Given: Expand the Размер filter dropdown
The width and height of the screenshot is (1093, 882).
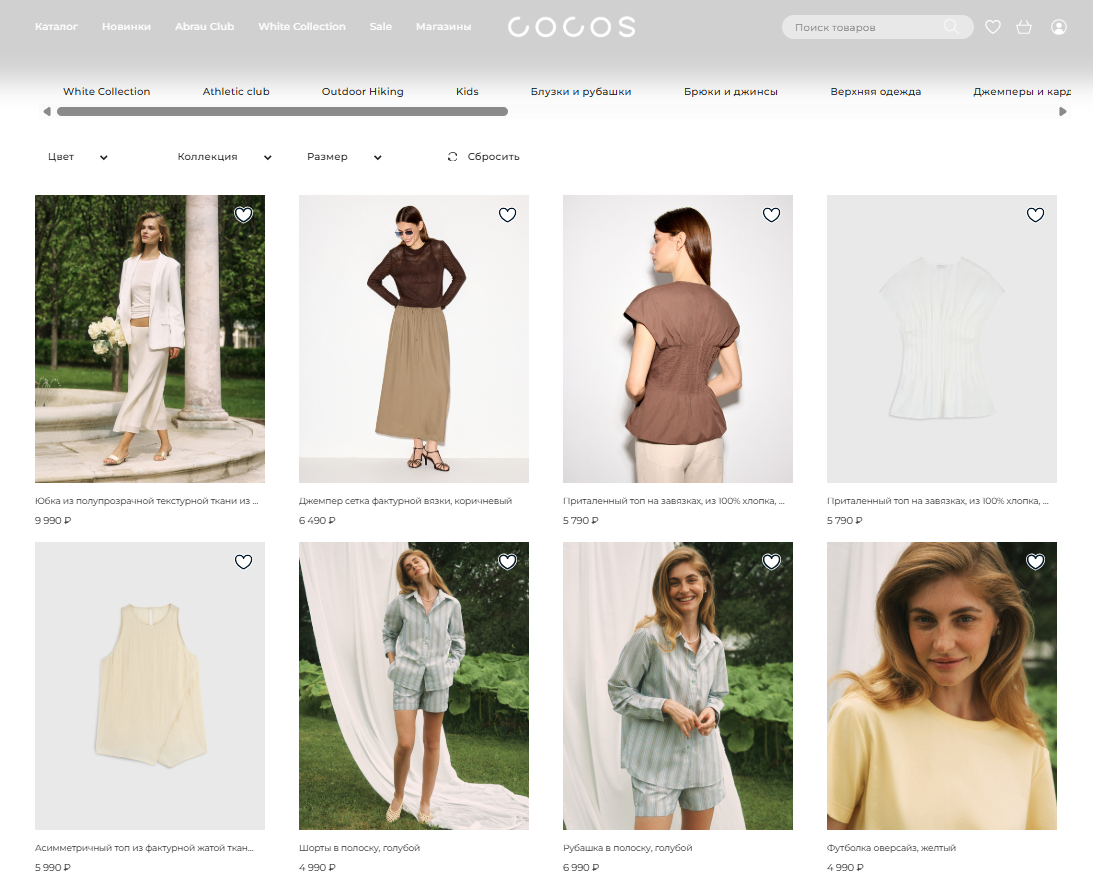Looking at the screenshot, I should (x=344, y=157).
